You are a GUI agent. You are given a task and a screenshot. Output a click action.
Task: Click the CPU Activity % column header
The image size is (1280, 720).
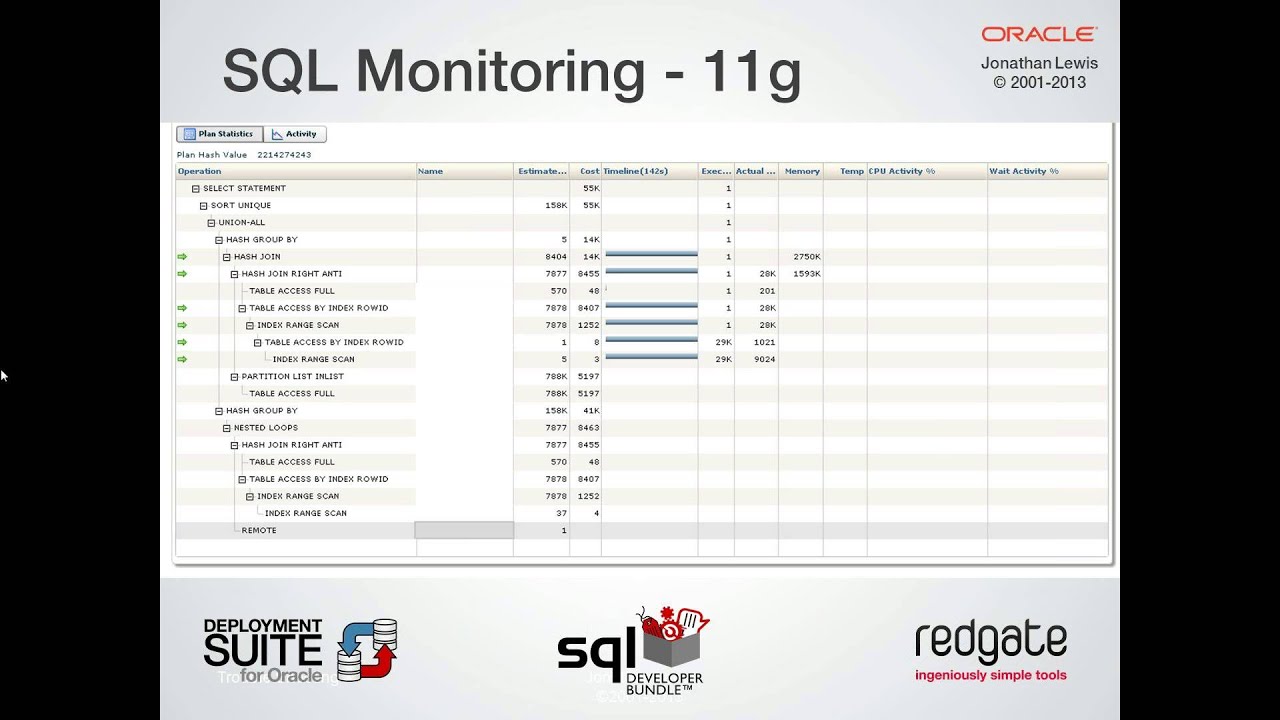[x=927, y=171]
